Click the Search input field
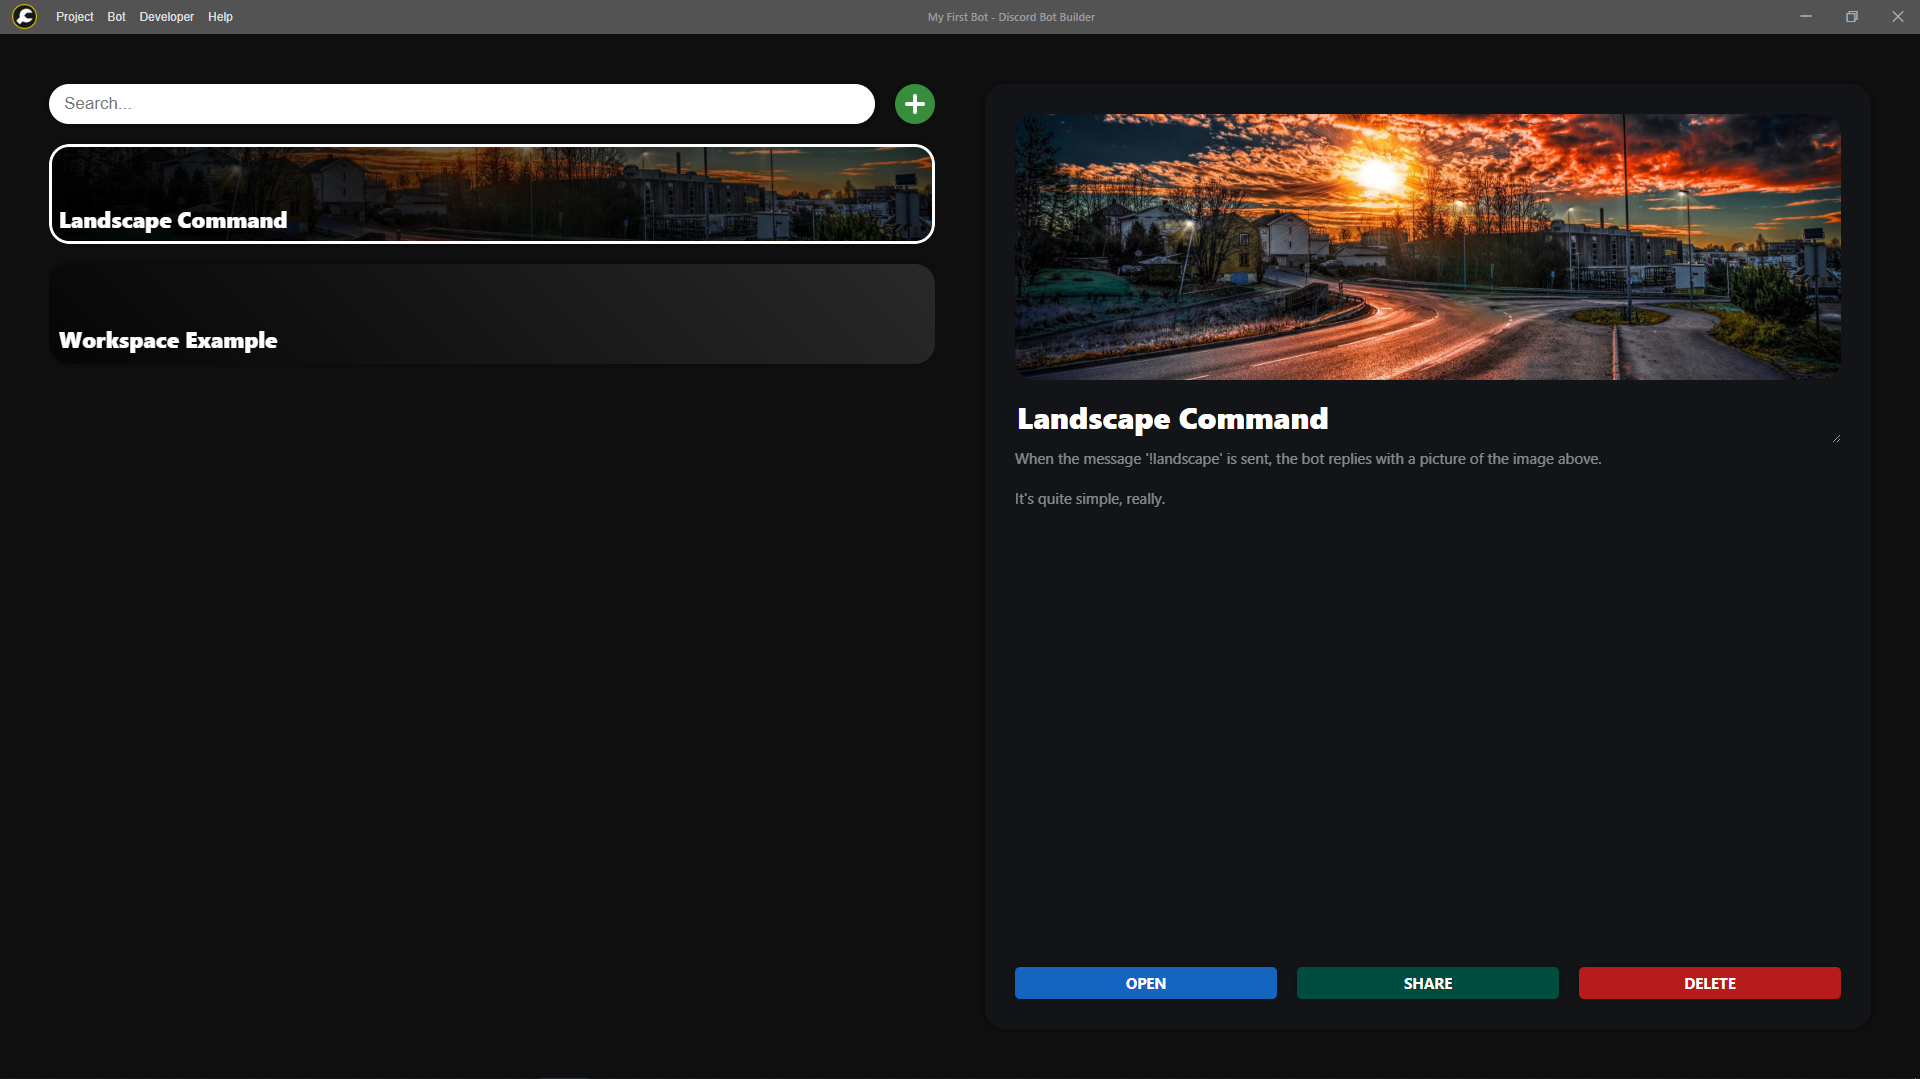 pyautogui.click(x=462, y=104)
